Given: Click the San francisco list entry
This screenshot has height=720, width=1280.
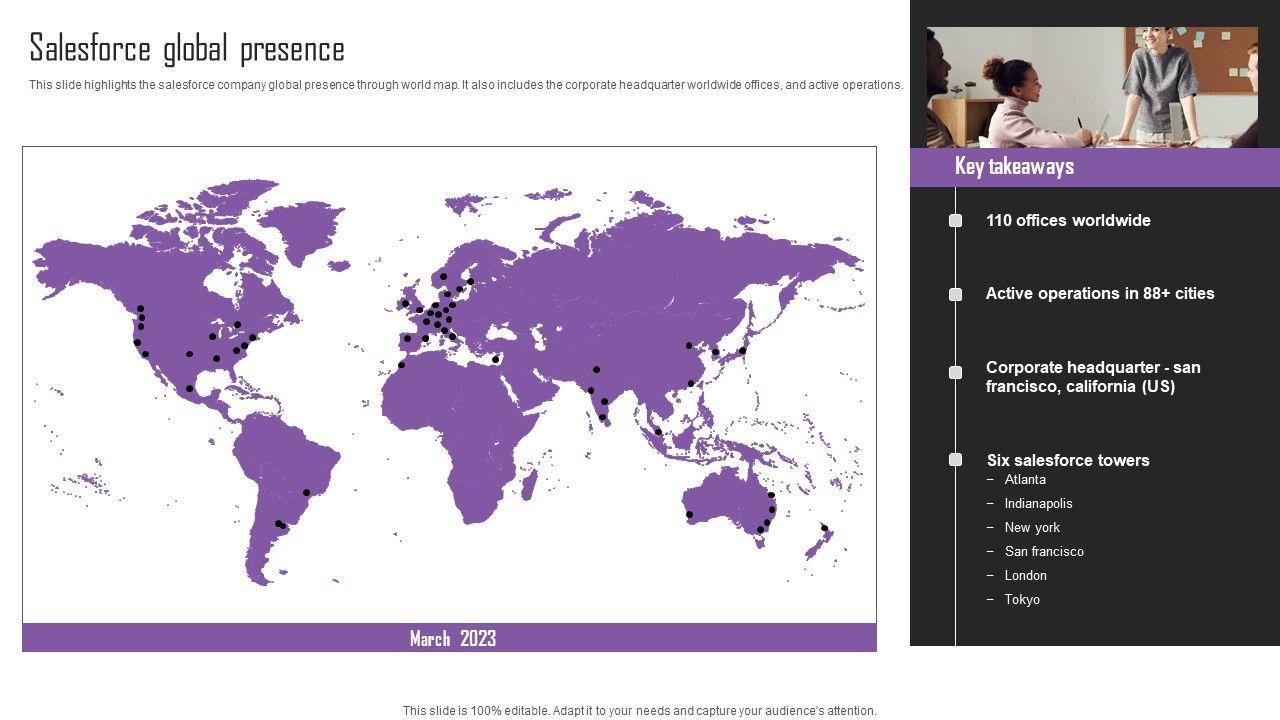Looking at the screenshot, I should 1044,552.
